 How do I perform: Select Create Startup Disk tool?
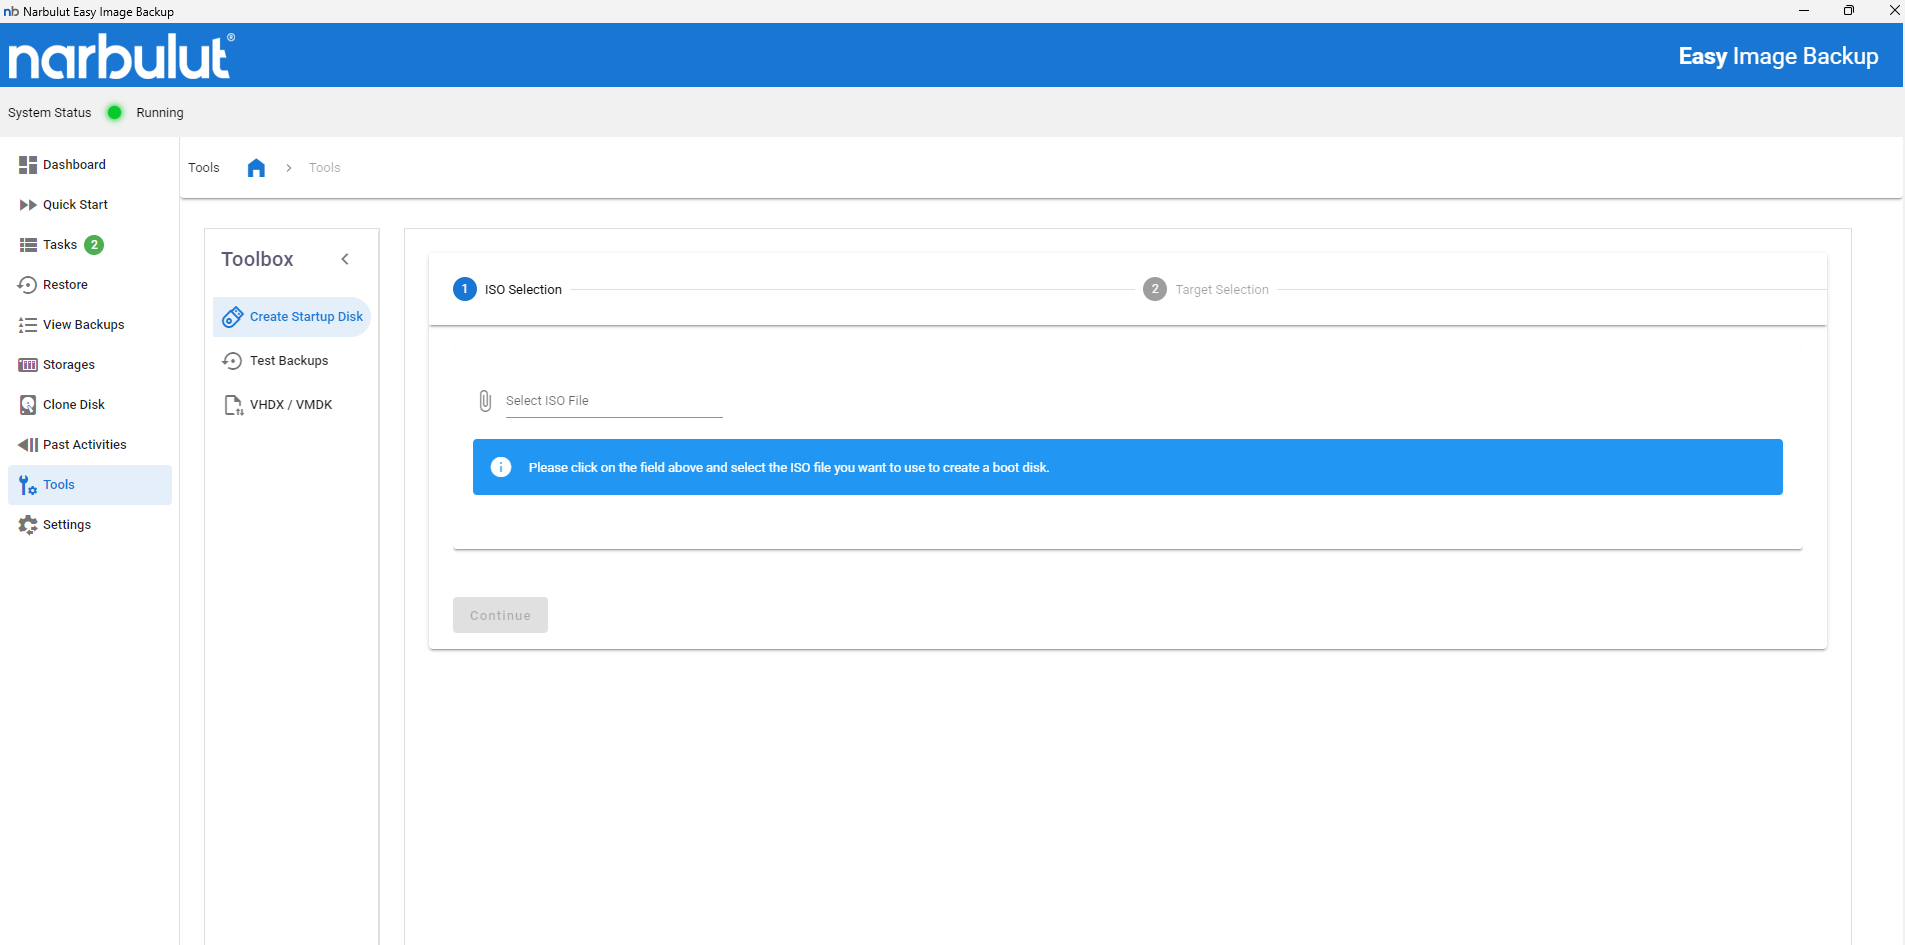pyautogui.click(x=305, y=317)
